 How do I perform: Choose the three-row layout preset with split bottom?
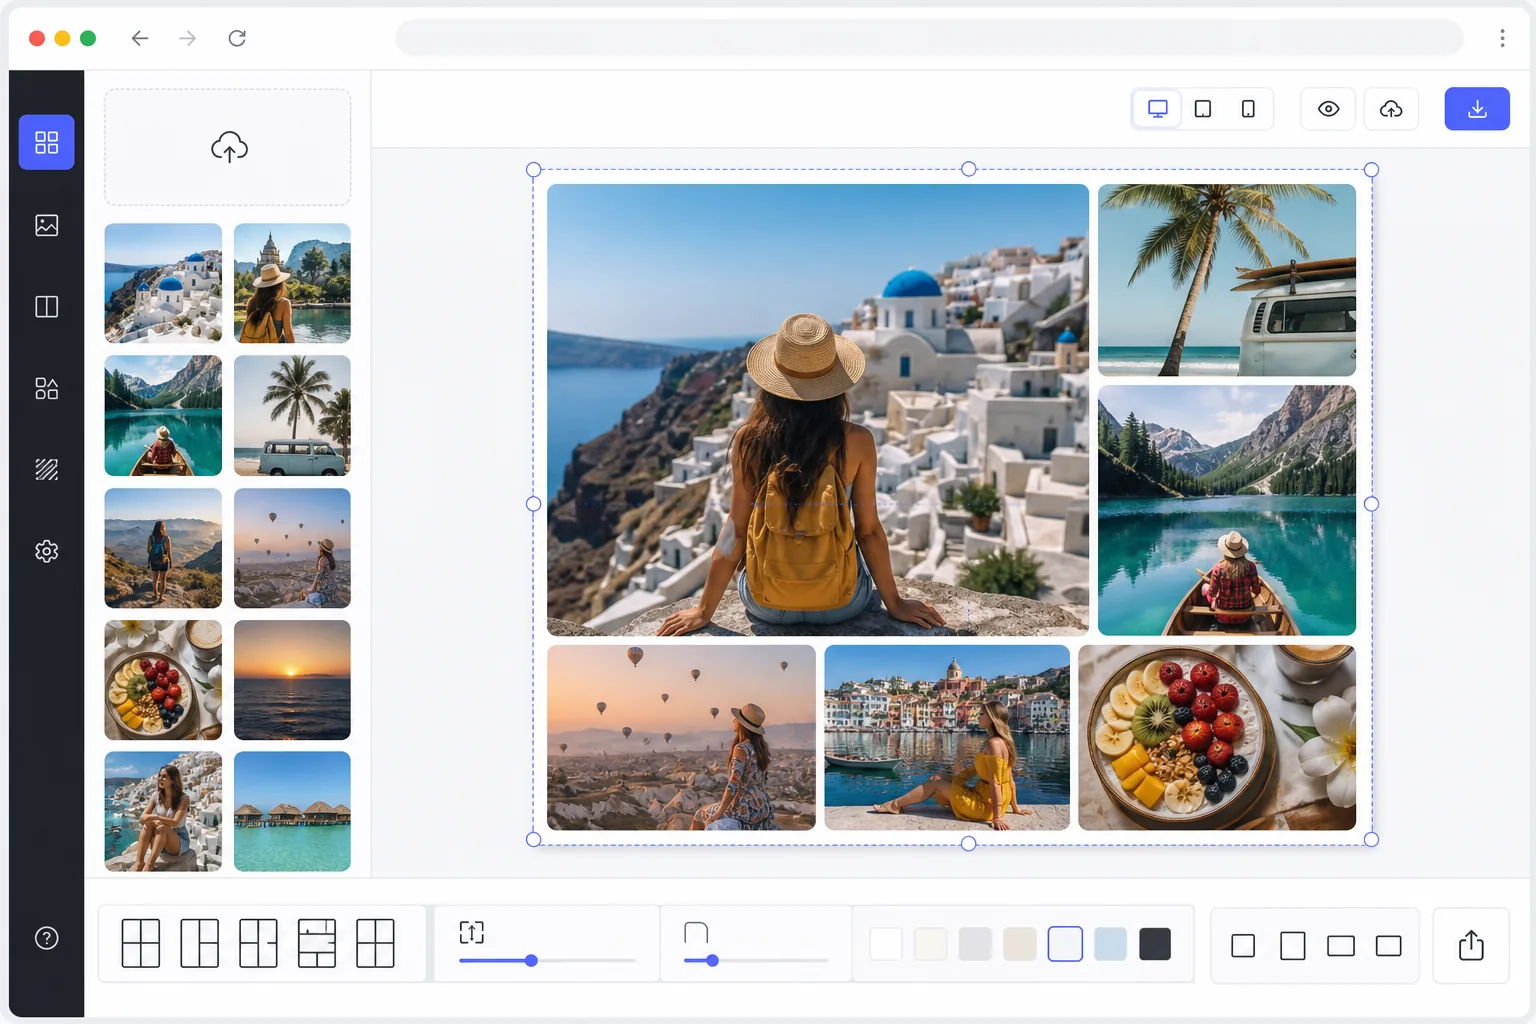coord(317,943)
